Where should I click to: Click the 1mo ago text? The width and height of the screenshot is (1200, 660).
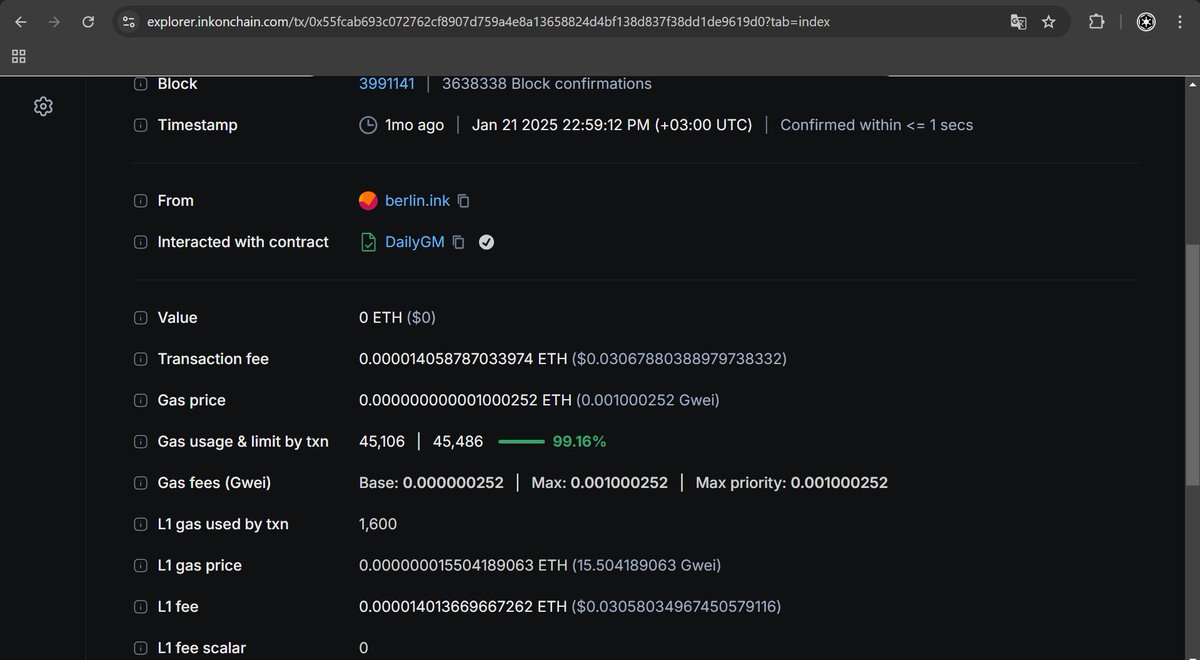(x=414, y=125)
